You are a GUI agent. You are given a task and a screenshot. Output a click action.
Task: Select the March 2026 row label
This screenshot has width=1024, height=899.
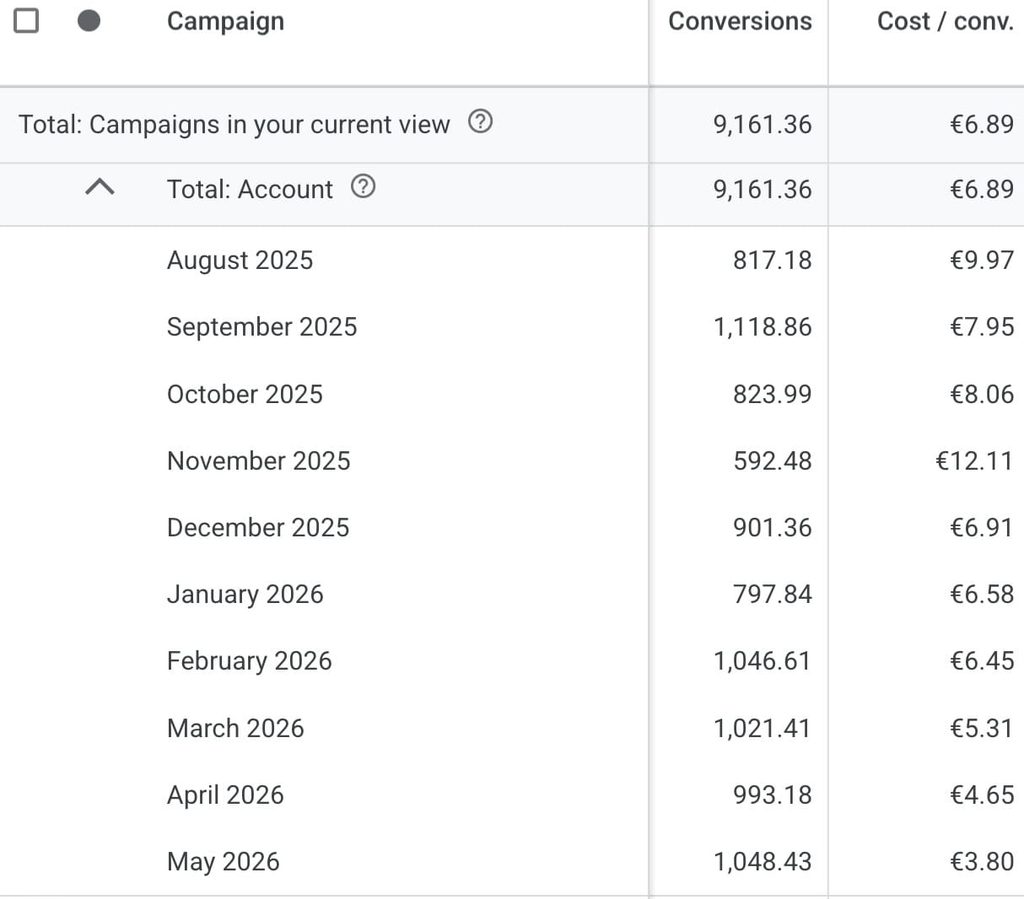click(x=235, y=728)
